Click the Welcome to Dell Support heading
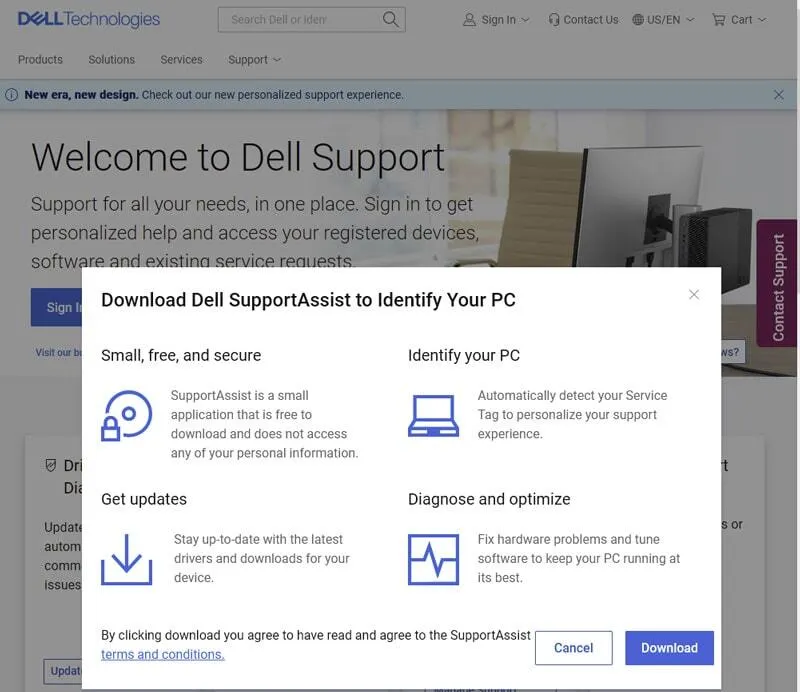 [x=238, y=157]
